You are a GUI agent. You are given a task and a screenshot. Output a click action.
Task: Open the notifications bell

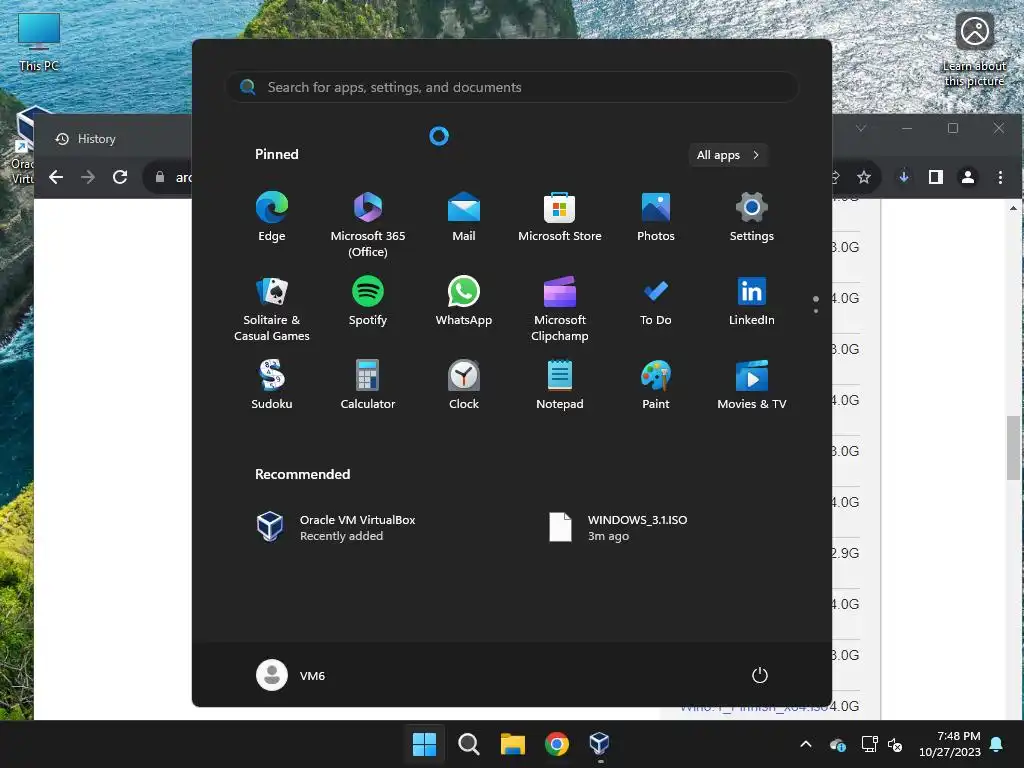point(997,744)
